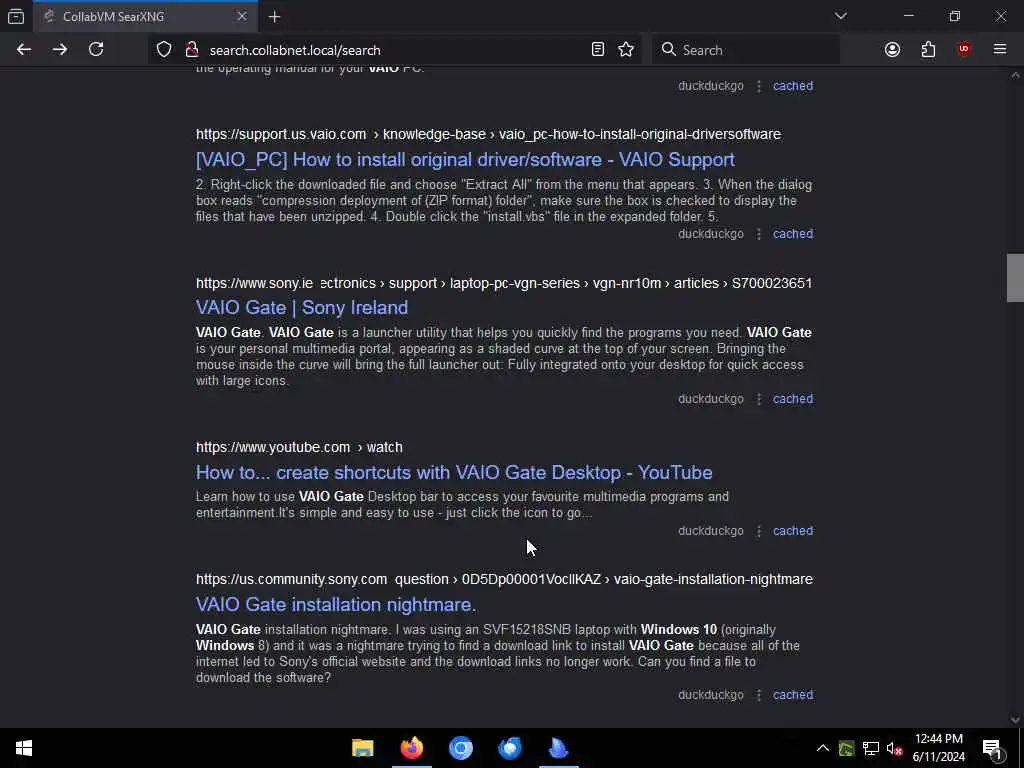Click the page vertical scrollbar thumb

(x=1015, y=278)
